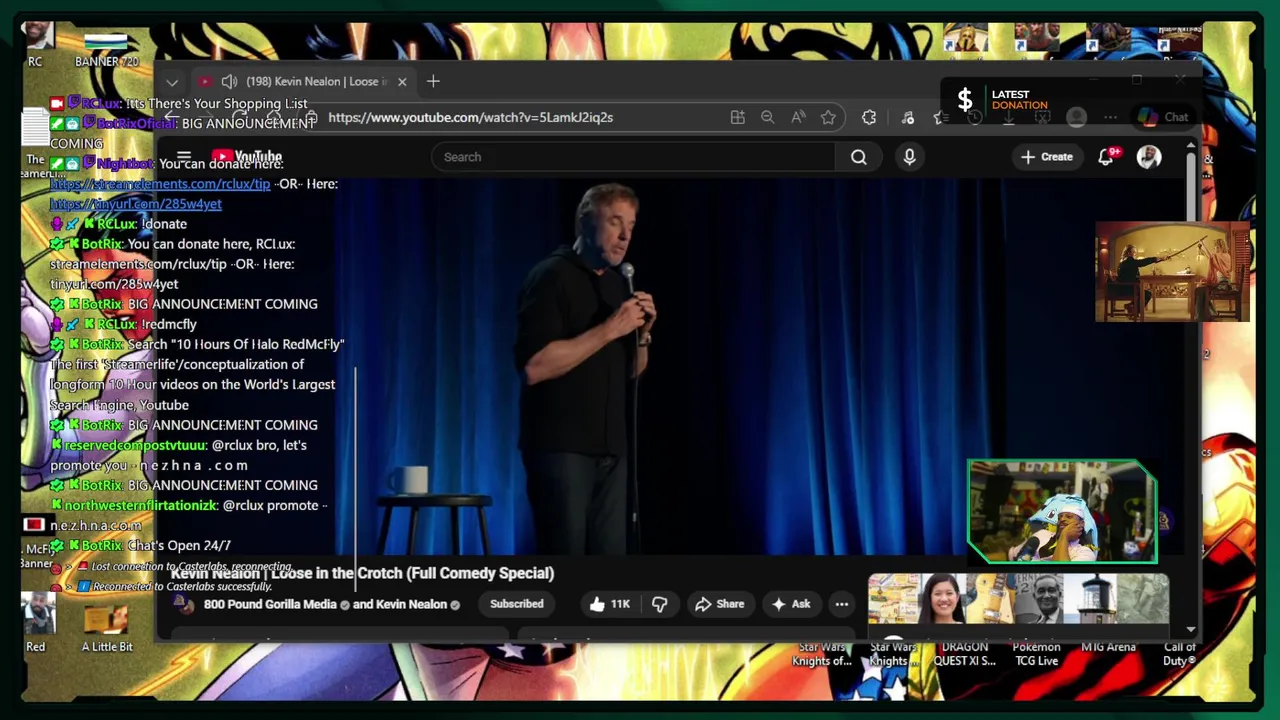Screen dimensions: 1280x720
Task: Open the Favorites list icon
Action: 939,117
